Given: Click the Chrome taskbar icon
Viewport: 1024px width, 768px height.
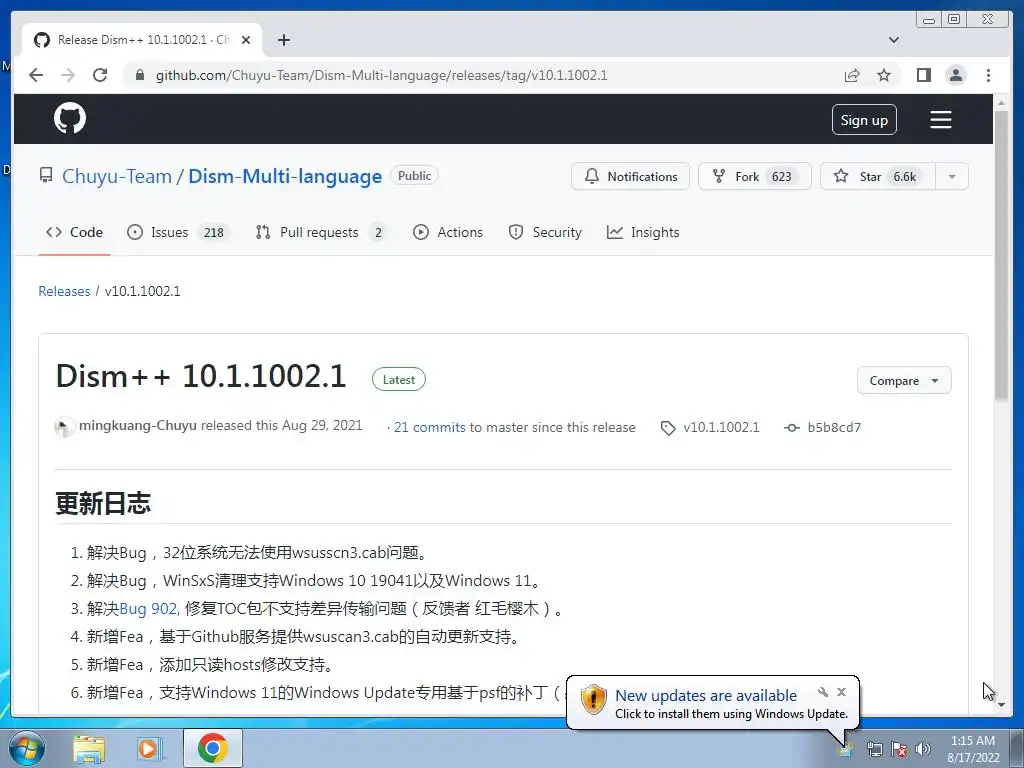Looking at the screenshot, I should click(x=213, y=748).
